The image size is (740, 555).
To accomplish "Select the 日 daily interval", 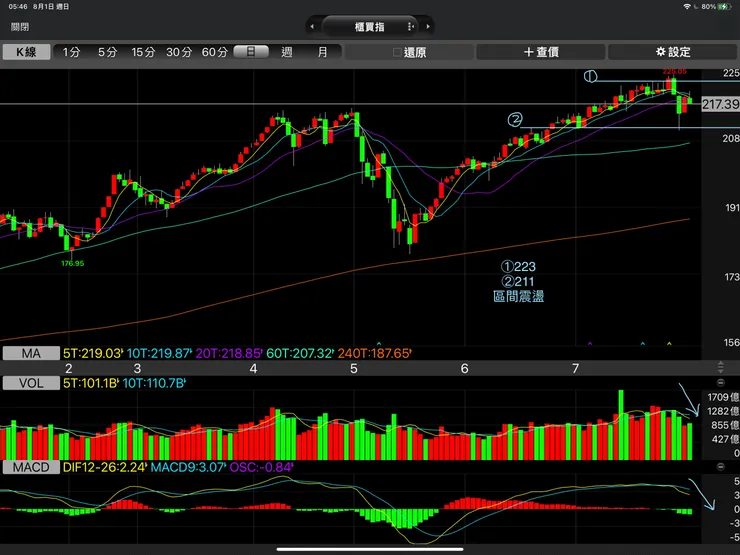I will coord(251,52).
